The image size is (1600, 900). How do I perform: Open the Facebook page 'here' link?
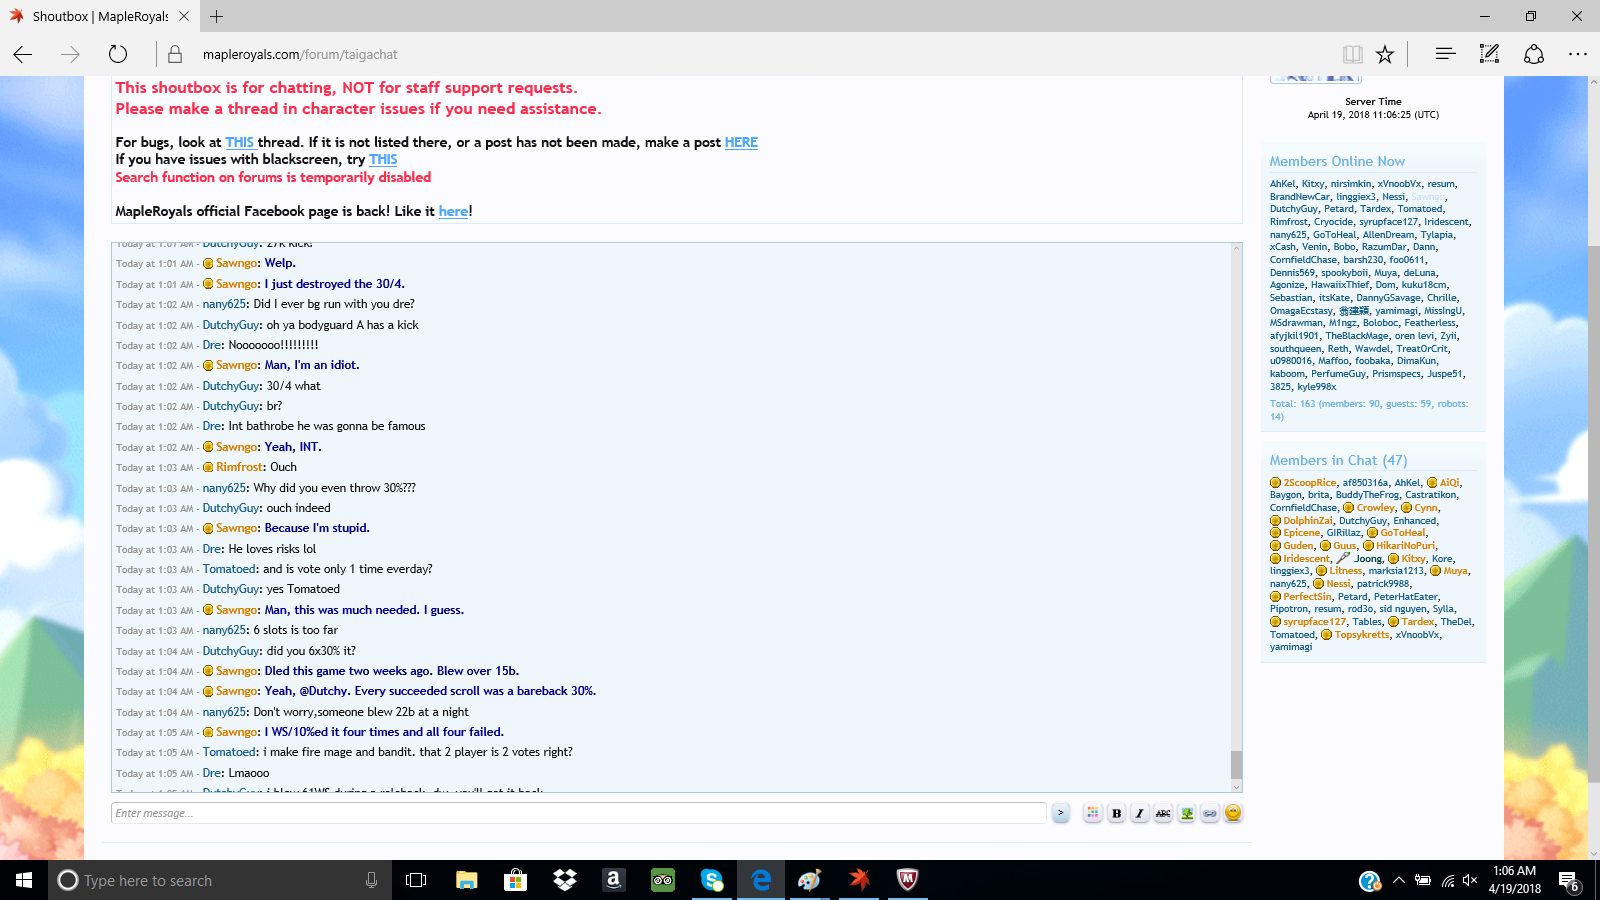point(453,211)
